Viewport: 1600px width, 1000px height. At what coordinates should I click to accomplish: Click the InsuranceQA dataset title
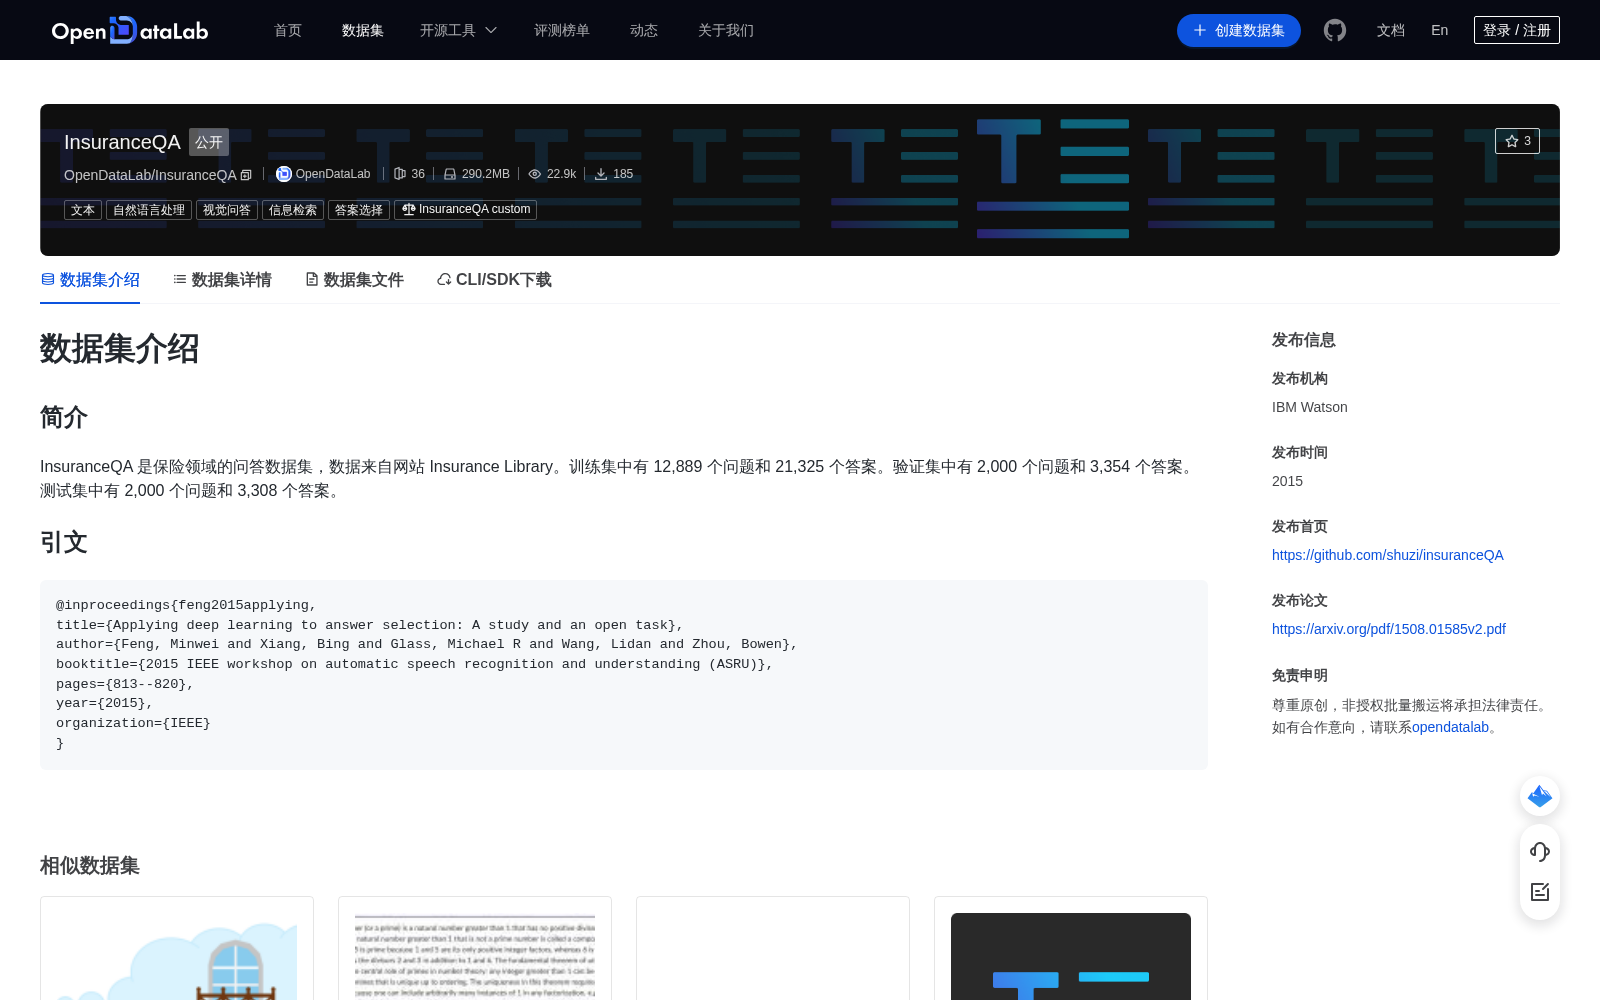point(122,142)
